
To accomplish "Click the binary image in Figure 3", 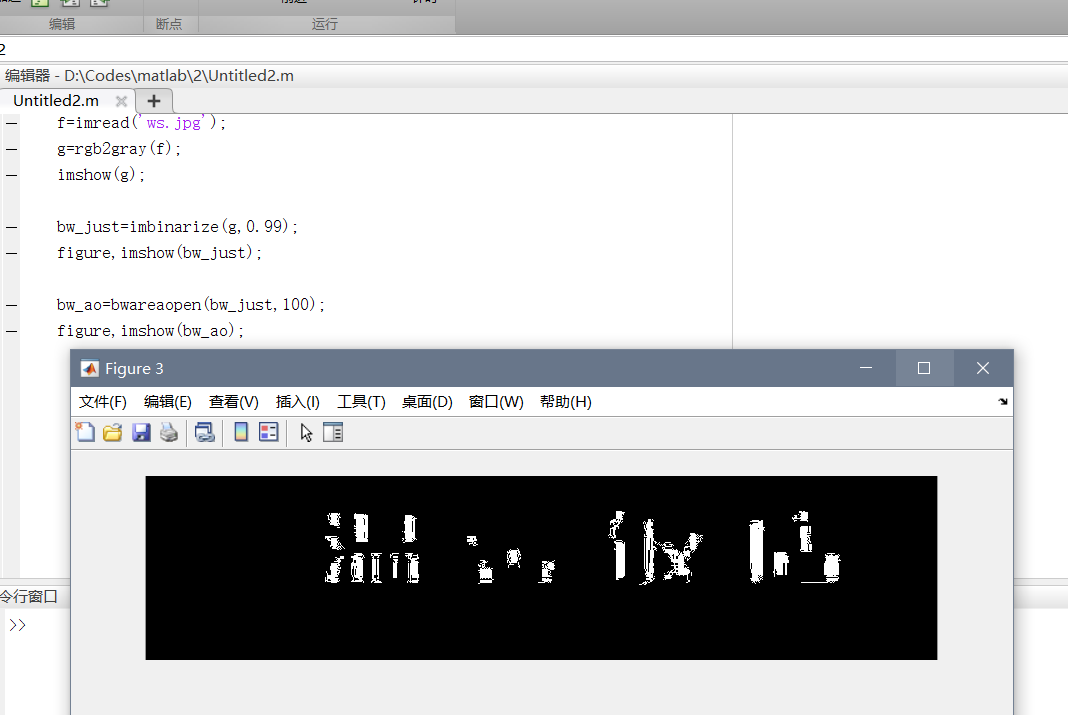I will coord(541,568).
